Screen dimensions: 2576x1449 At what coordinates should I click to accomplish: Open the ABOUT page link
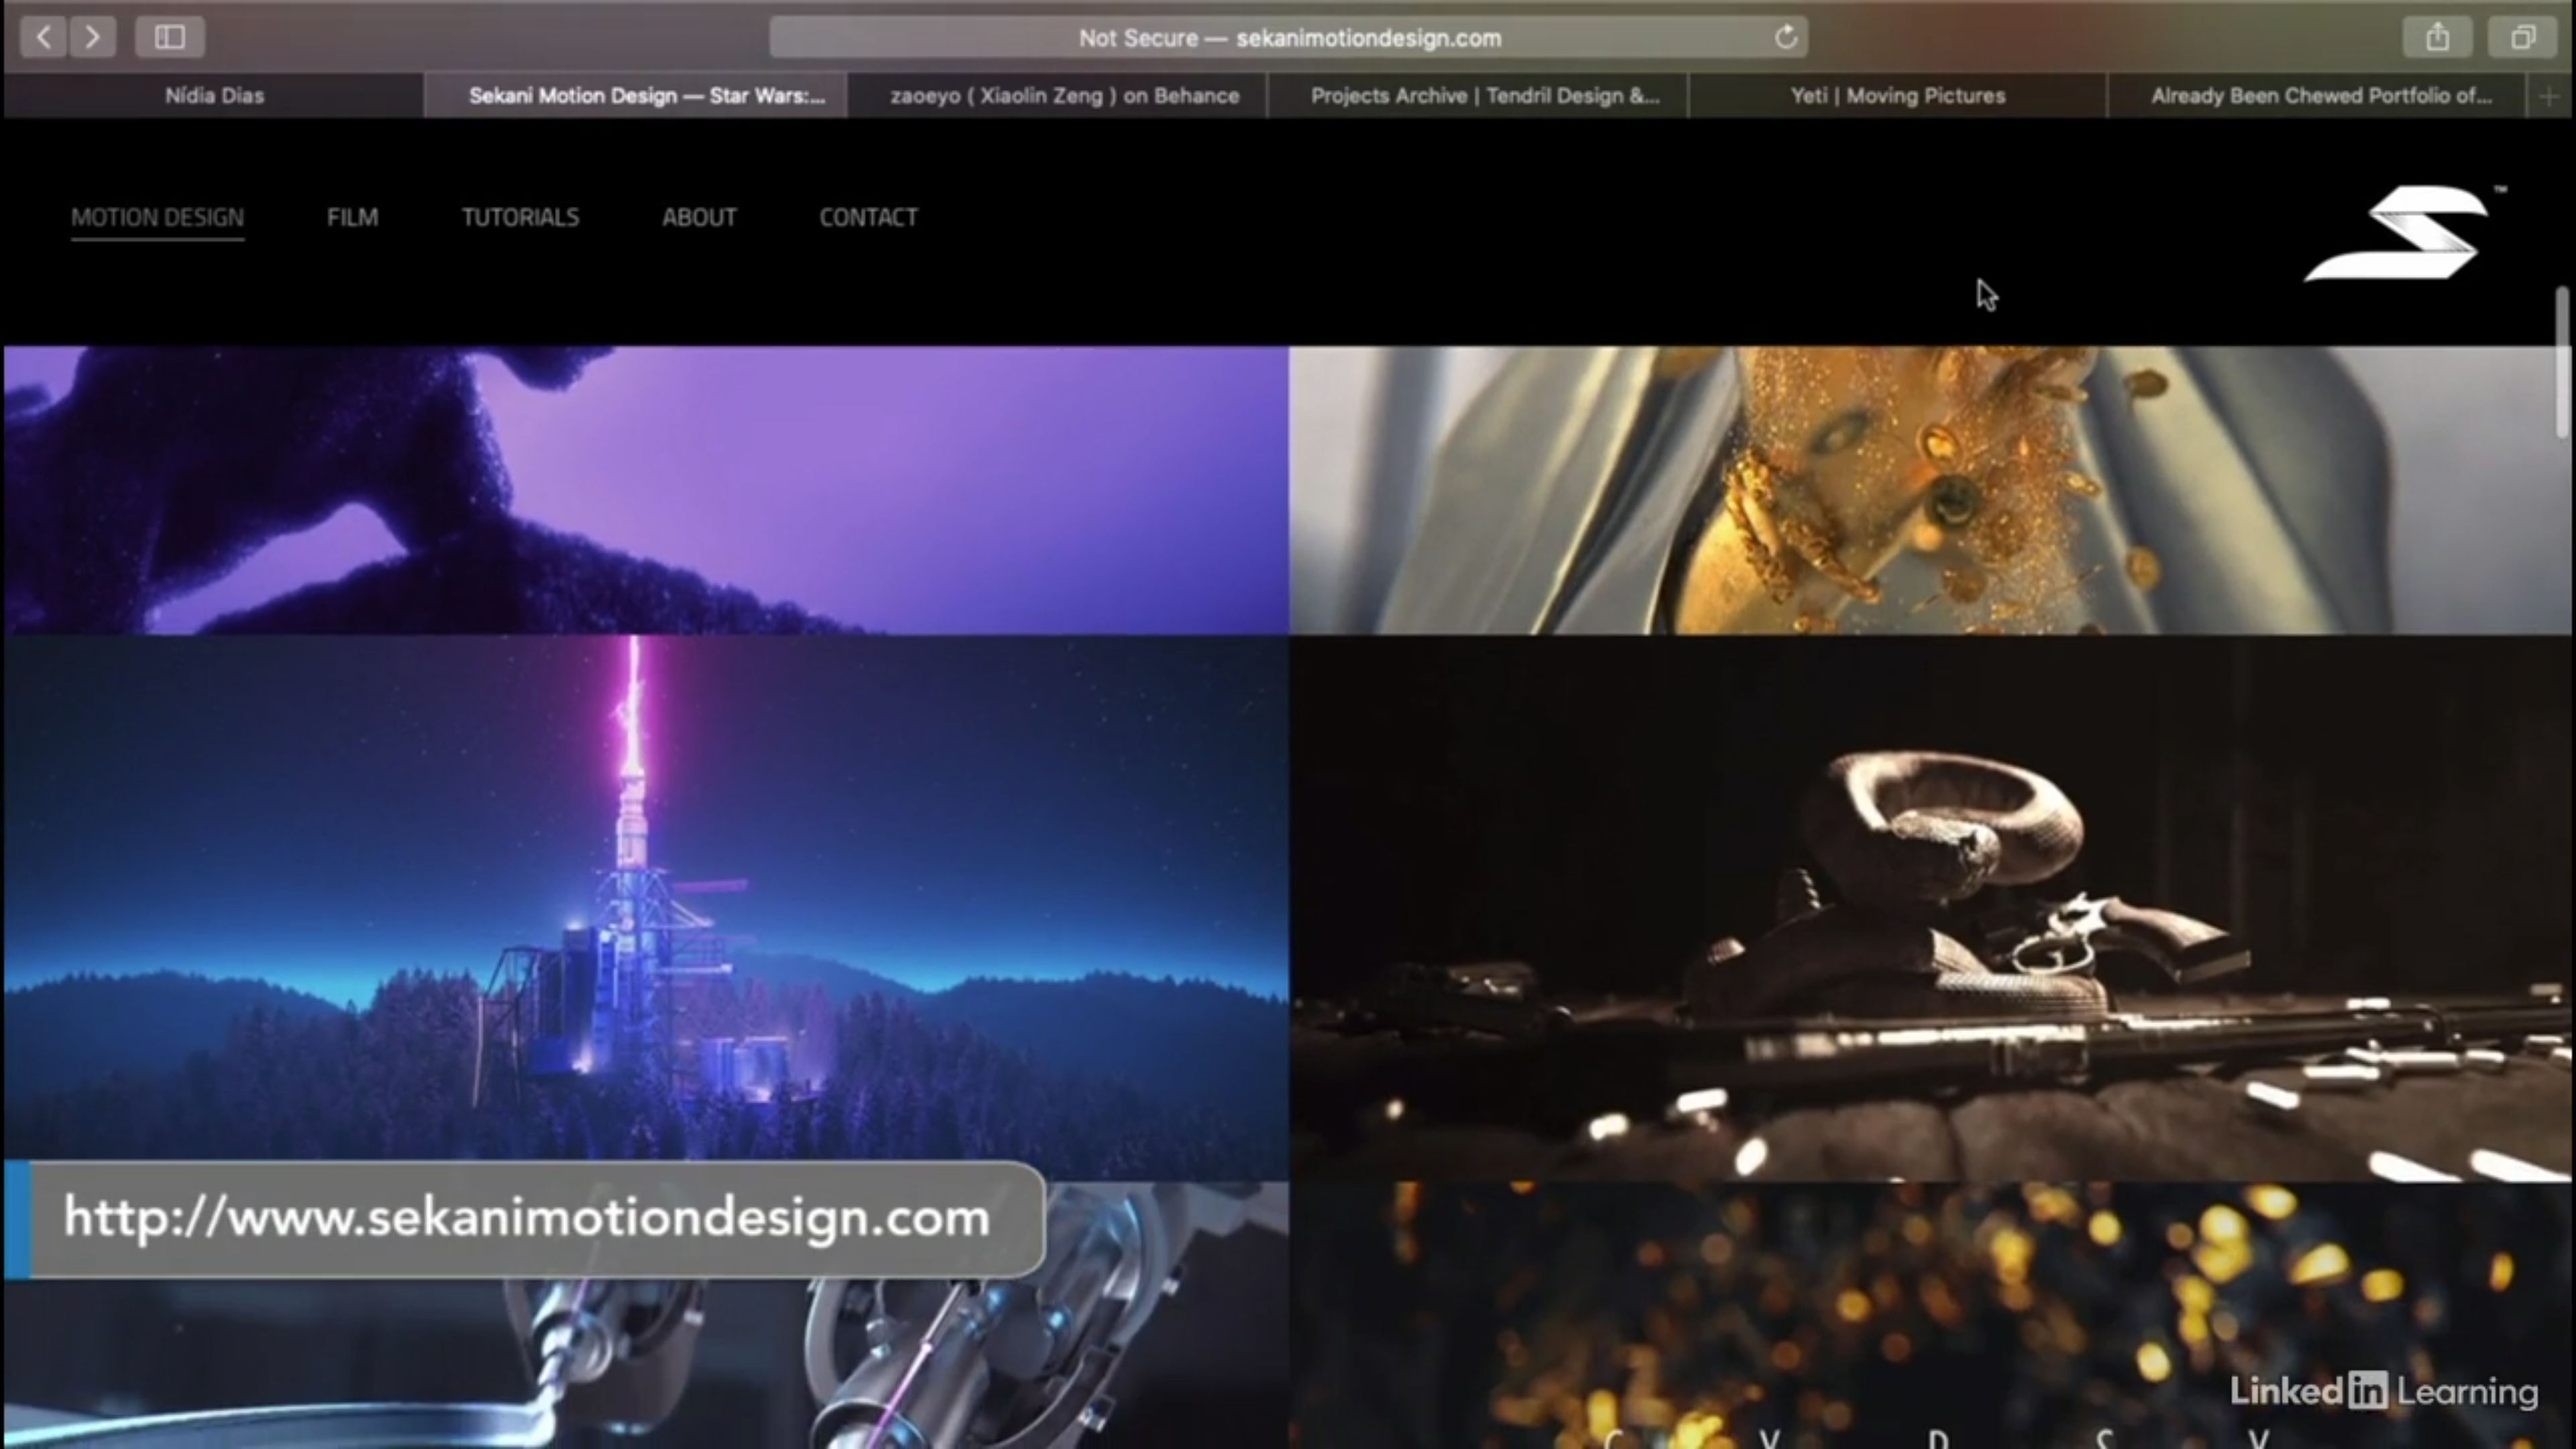(699, 217)
